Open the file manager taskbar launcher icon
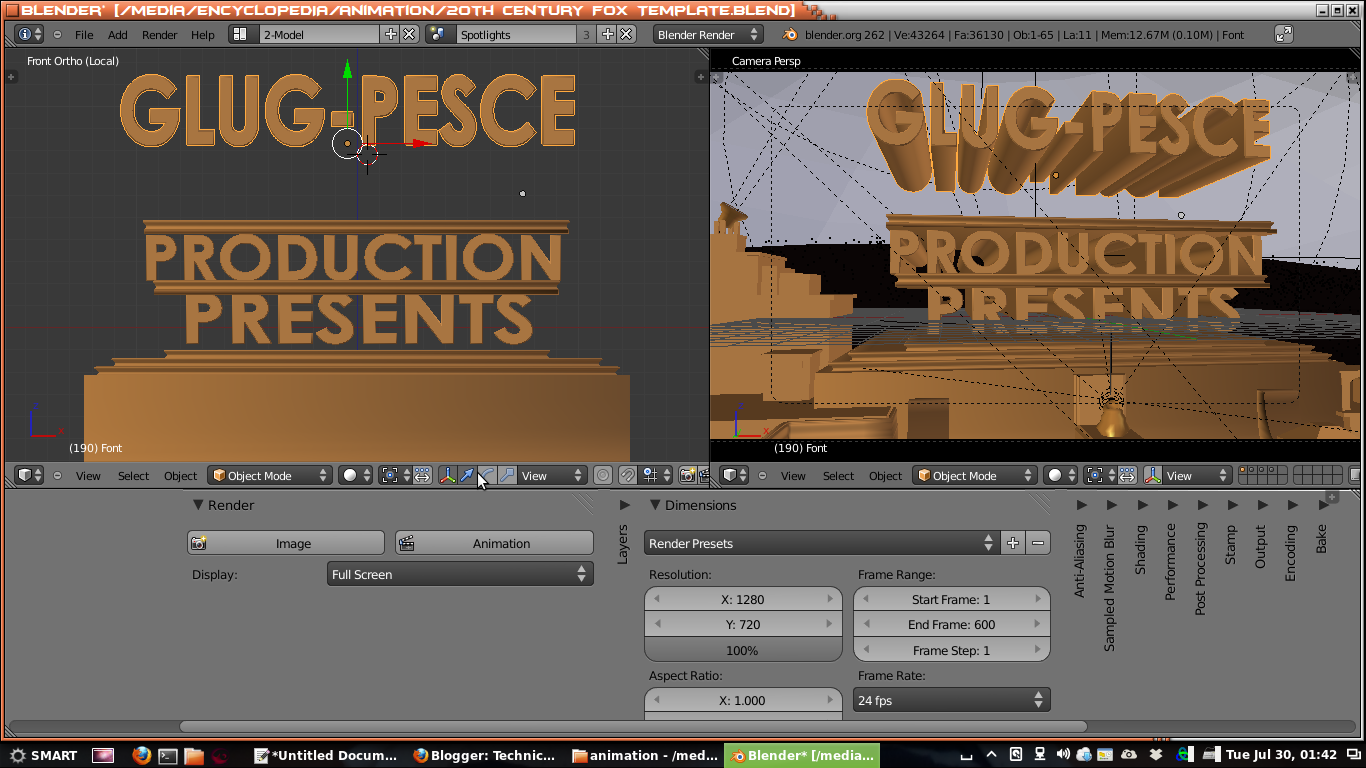 click(194, 755)
